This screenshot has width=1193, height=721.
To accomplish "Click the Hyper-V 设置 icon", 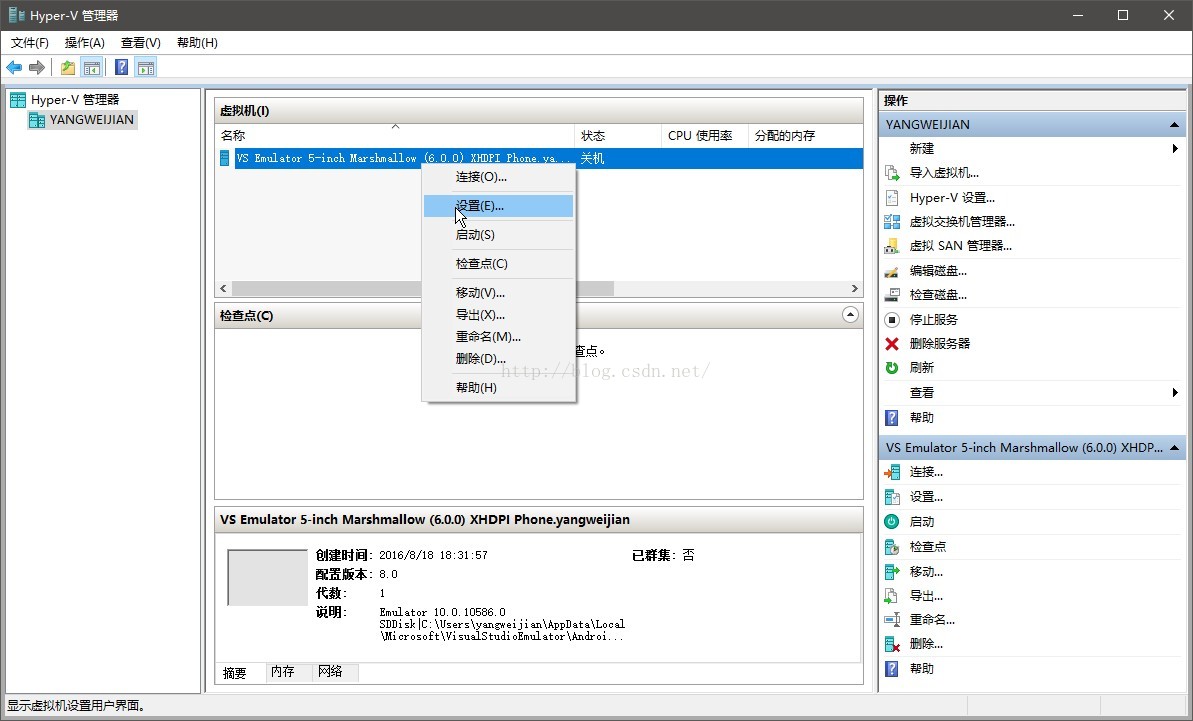I will coord(892,198).
